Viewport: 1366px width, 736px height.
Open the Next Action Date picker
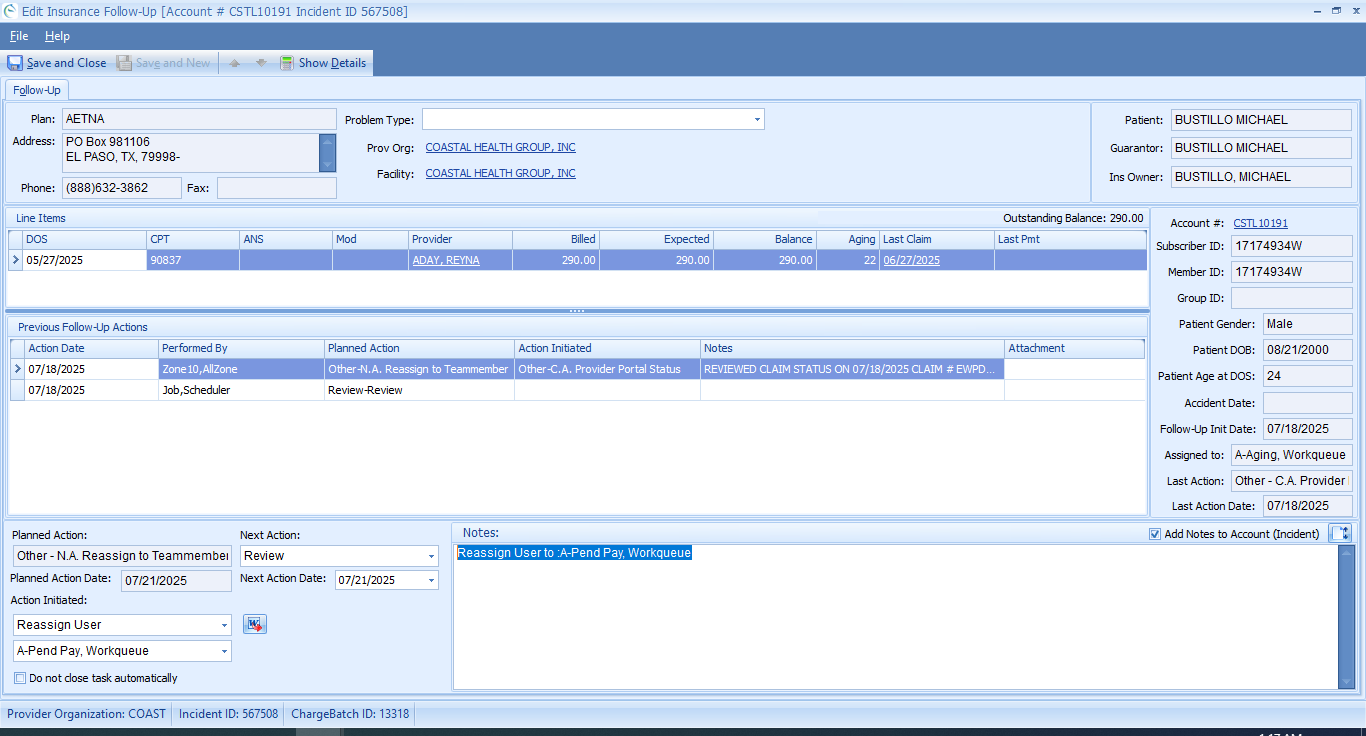[431, 580]
